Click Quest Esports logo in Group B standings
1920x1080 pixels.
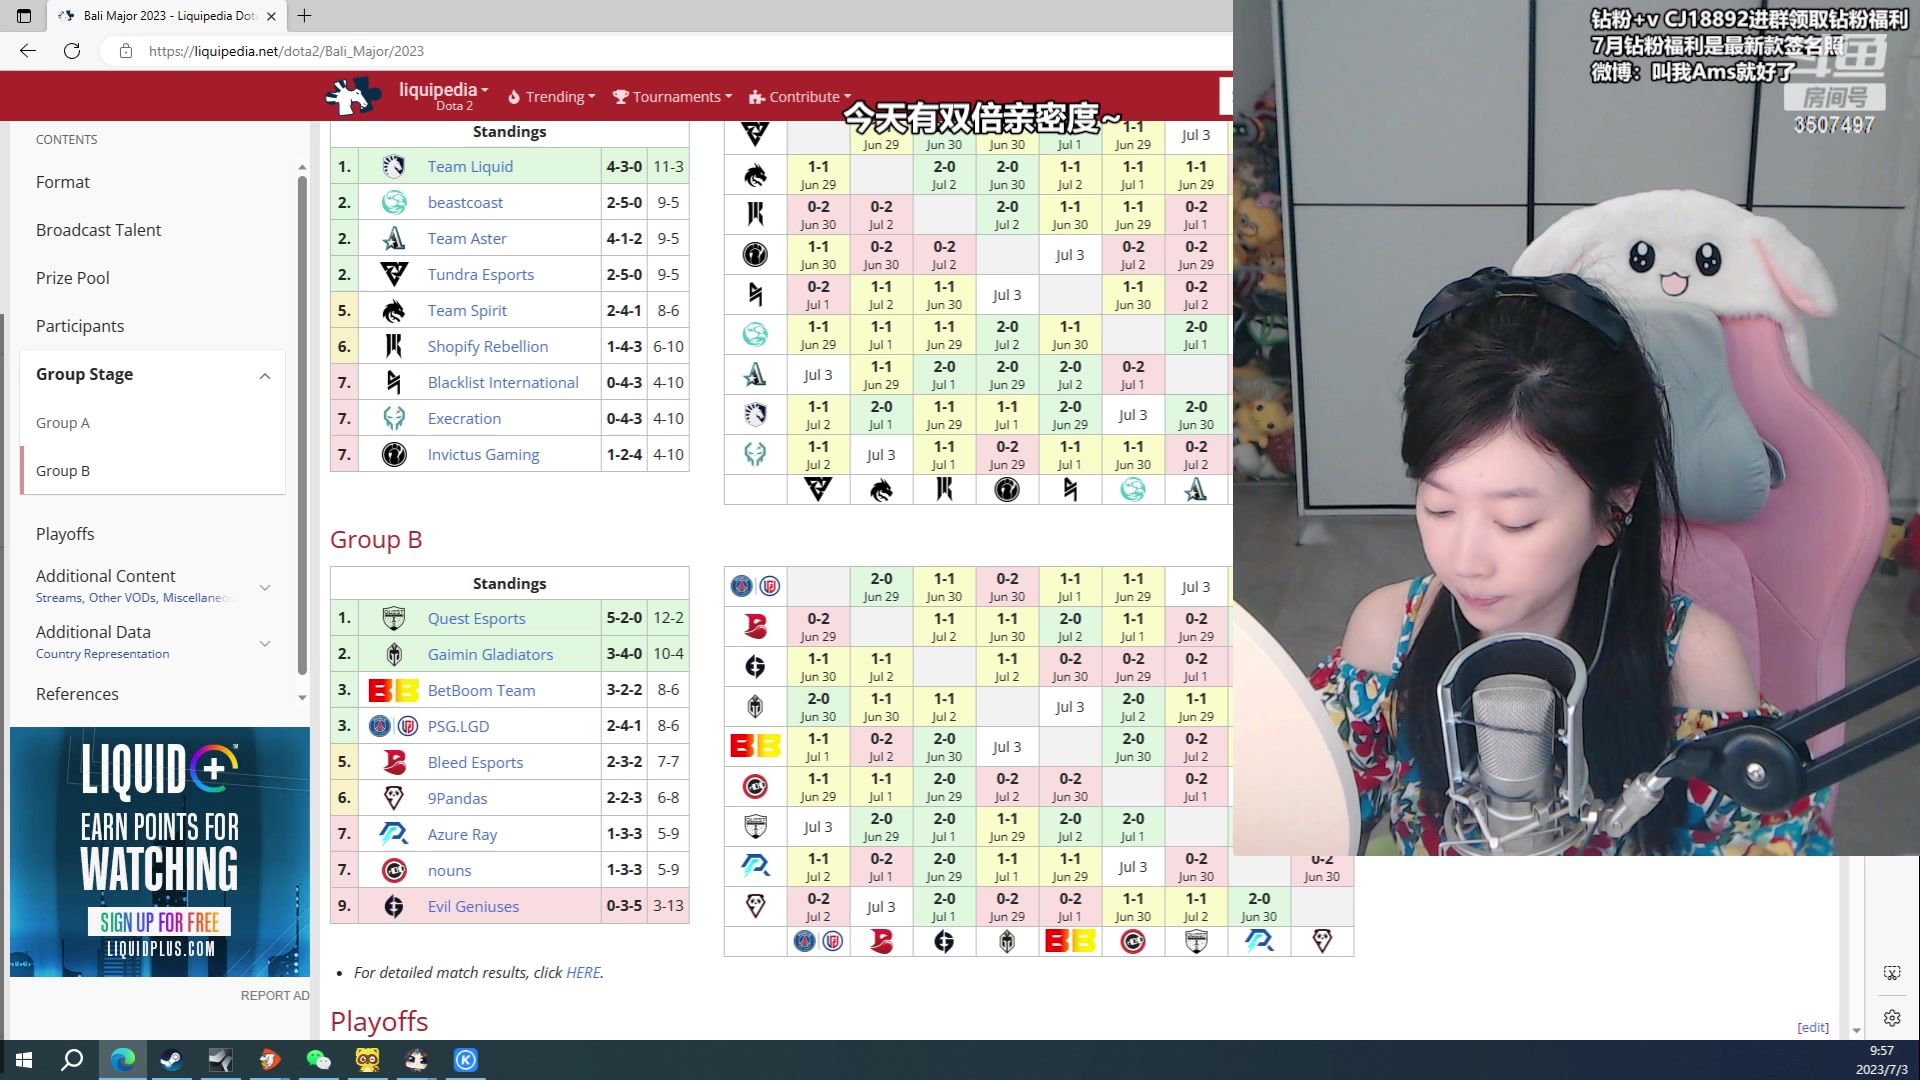click(x=394, y=618)
